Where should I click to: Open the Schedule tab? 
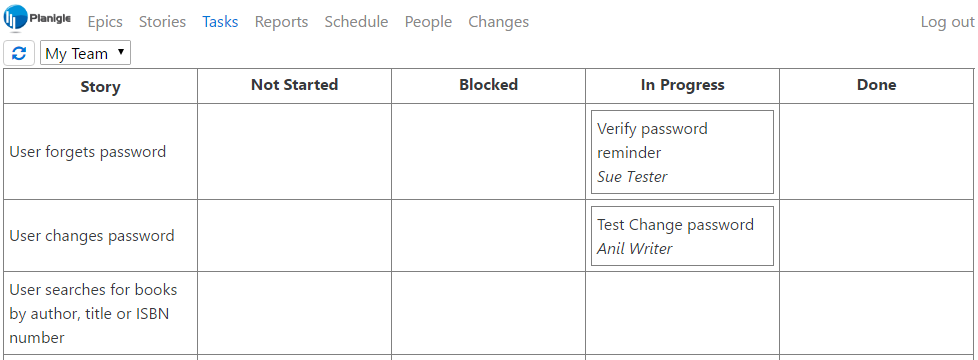point(356,22)
